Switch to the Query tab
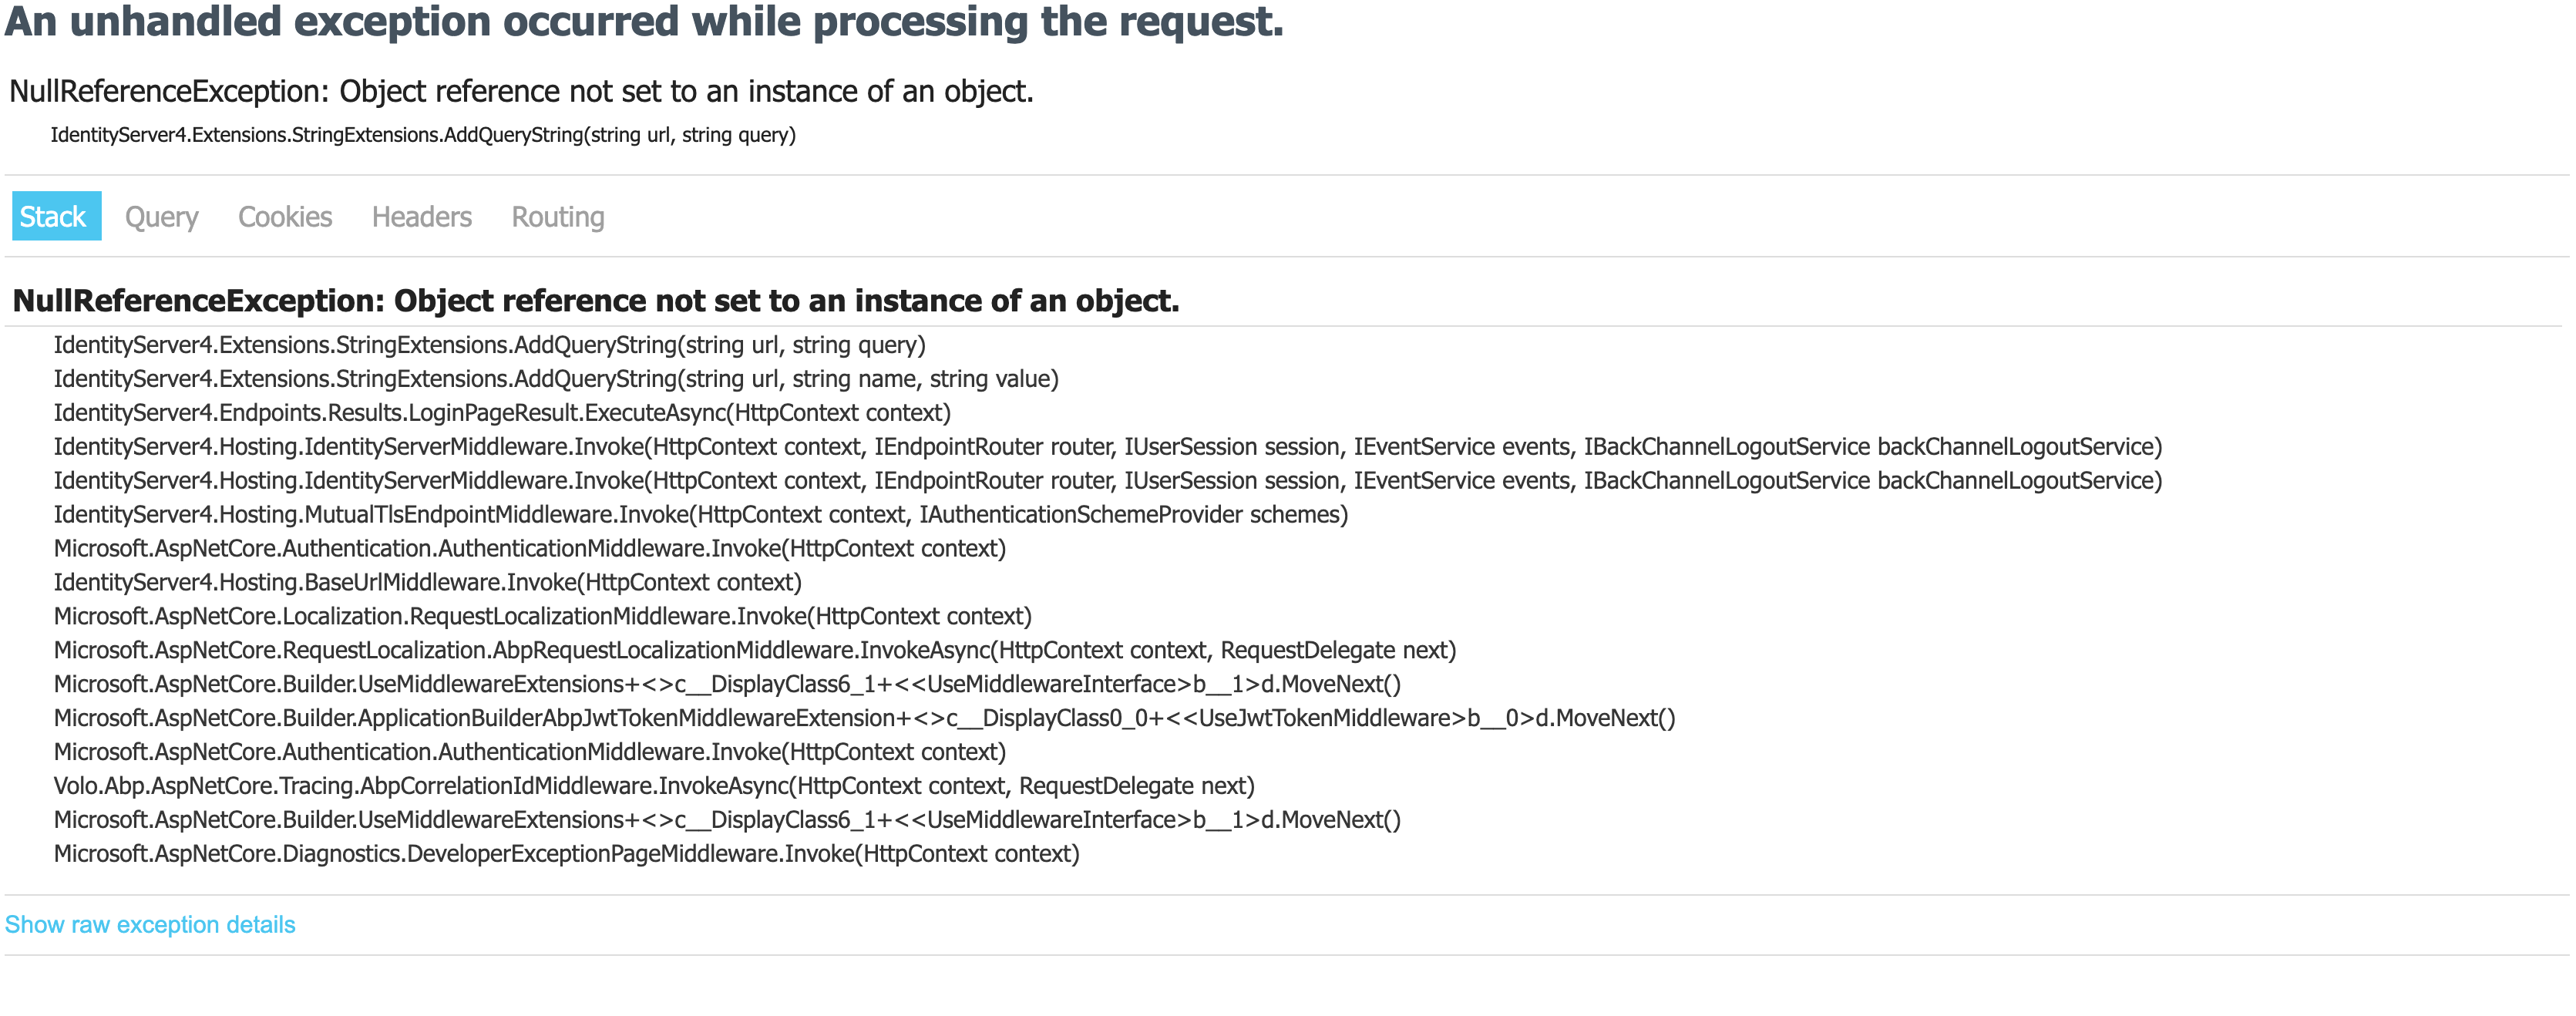 tap(161, 216)
